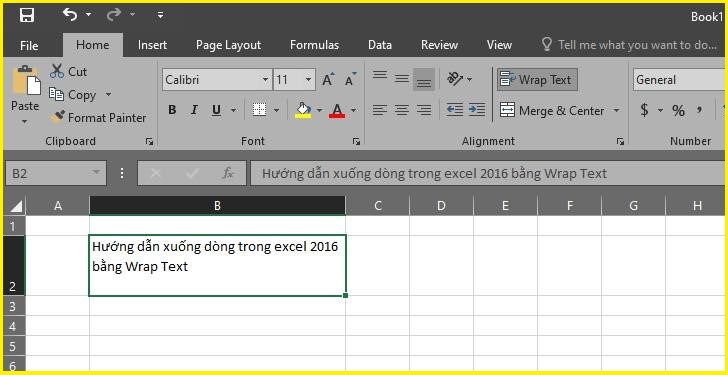The image size is (728, 375).
Task: Open Fill Color palette arrow
Action: pyautogui.click(x=319, y=110)
